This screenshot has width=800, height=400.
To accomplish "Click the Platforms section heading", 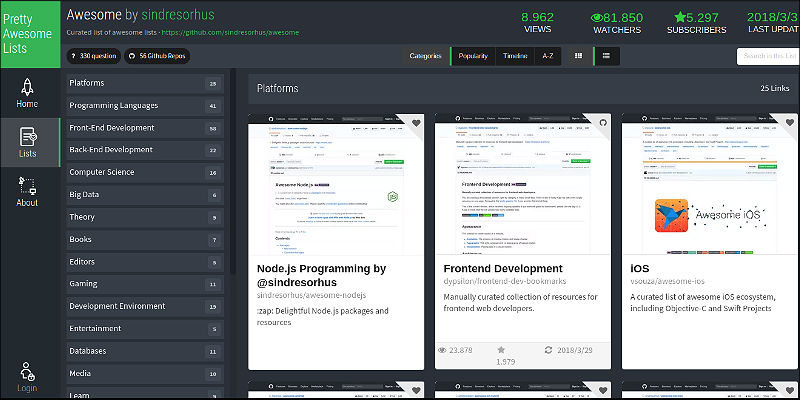I will 278,88.
